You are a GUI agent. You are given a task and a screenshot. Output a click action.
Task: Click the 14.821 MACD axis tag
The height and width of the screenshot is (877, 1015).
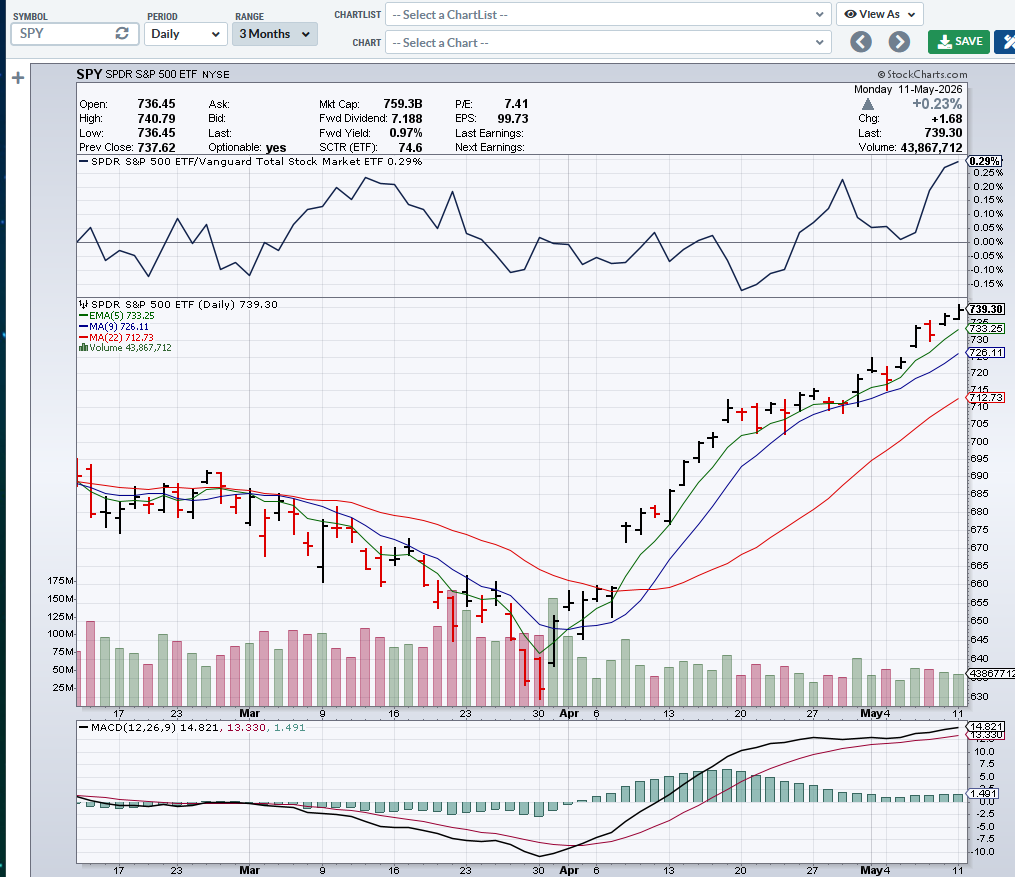986,727
